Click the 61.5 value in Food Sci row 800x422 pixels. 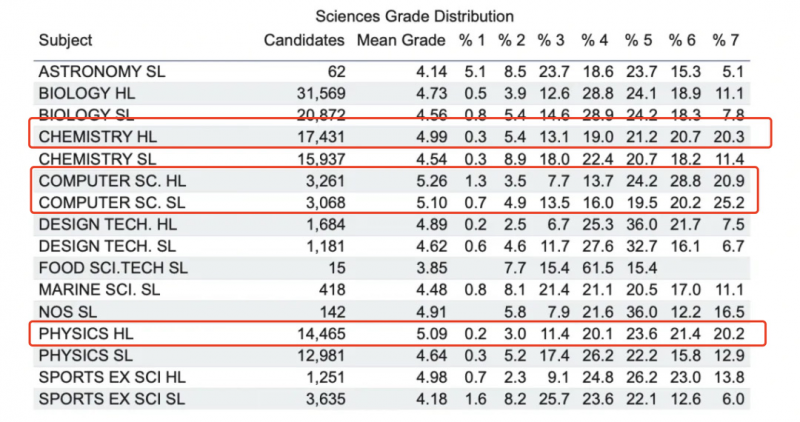click(598, 268)
